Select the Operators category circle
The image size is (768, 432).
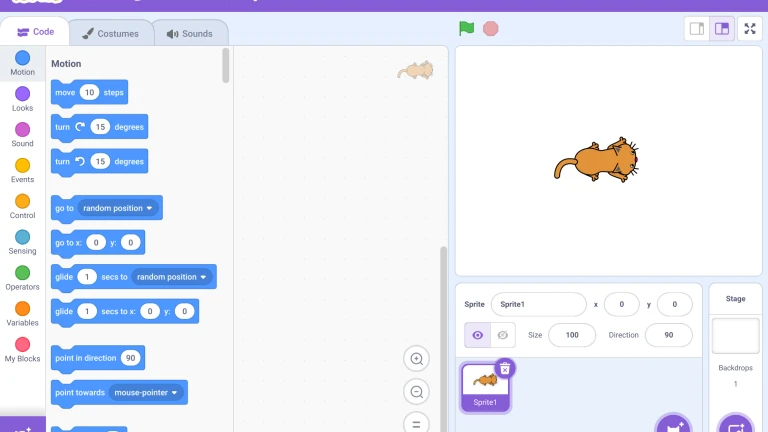pyautogui.click(x=23, y=273)
